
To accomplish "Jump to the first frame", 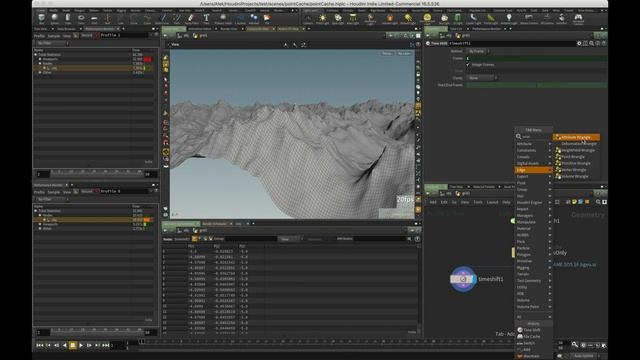I will tap(40, 345).
